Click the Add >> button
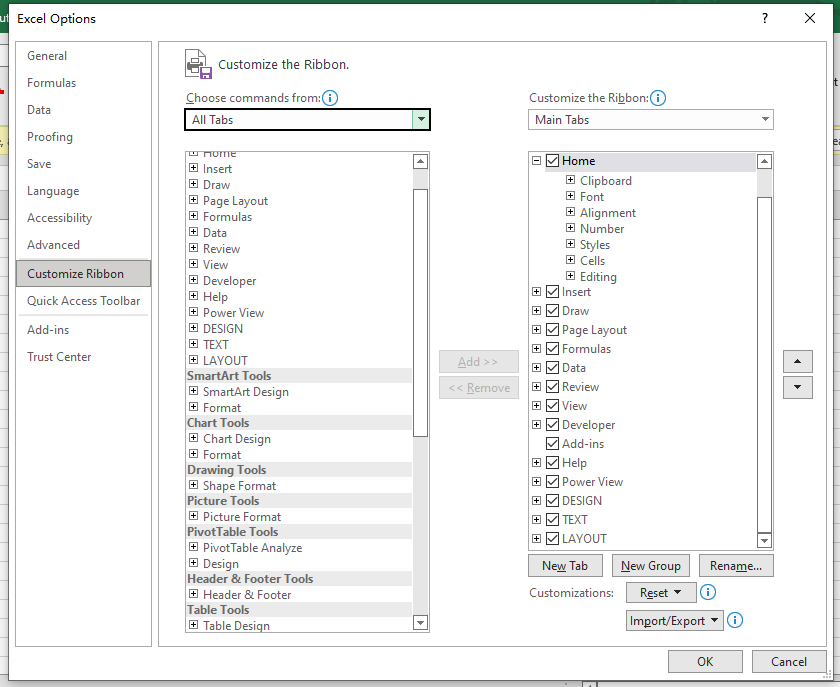This screenshot has height=687, width=840. coord(478,362)
